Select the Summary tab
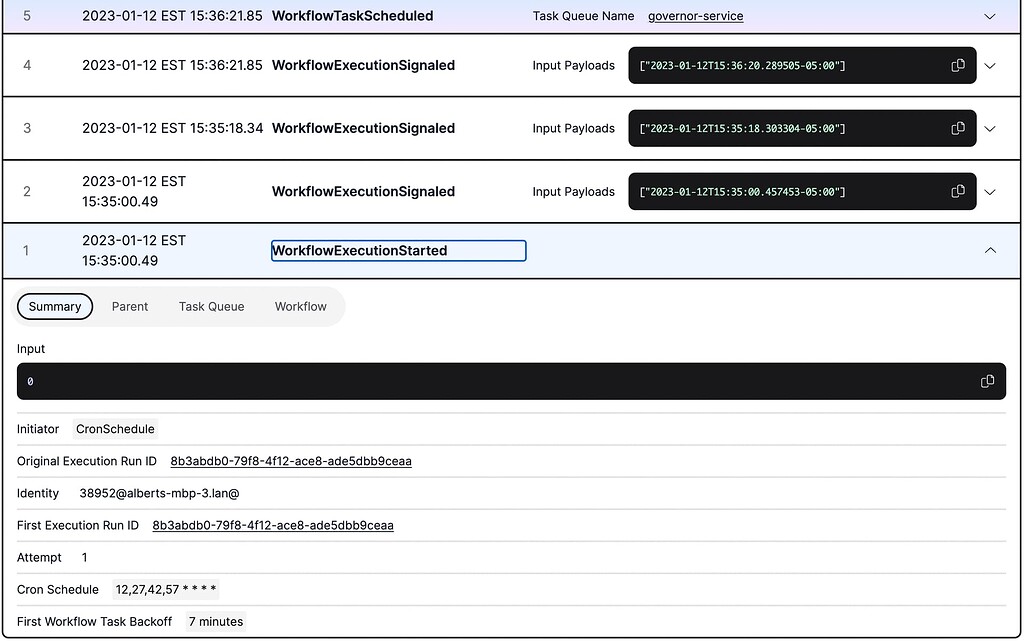The width and height of the screenshot is (1024, 641). [54, 306]
